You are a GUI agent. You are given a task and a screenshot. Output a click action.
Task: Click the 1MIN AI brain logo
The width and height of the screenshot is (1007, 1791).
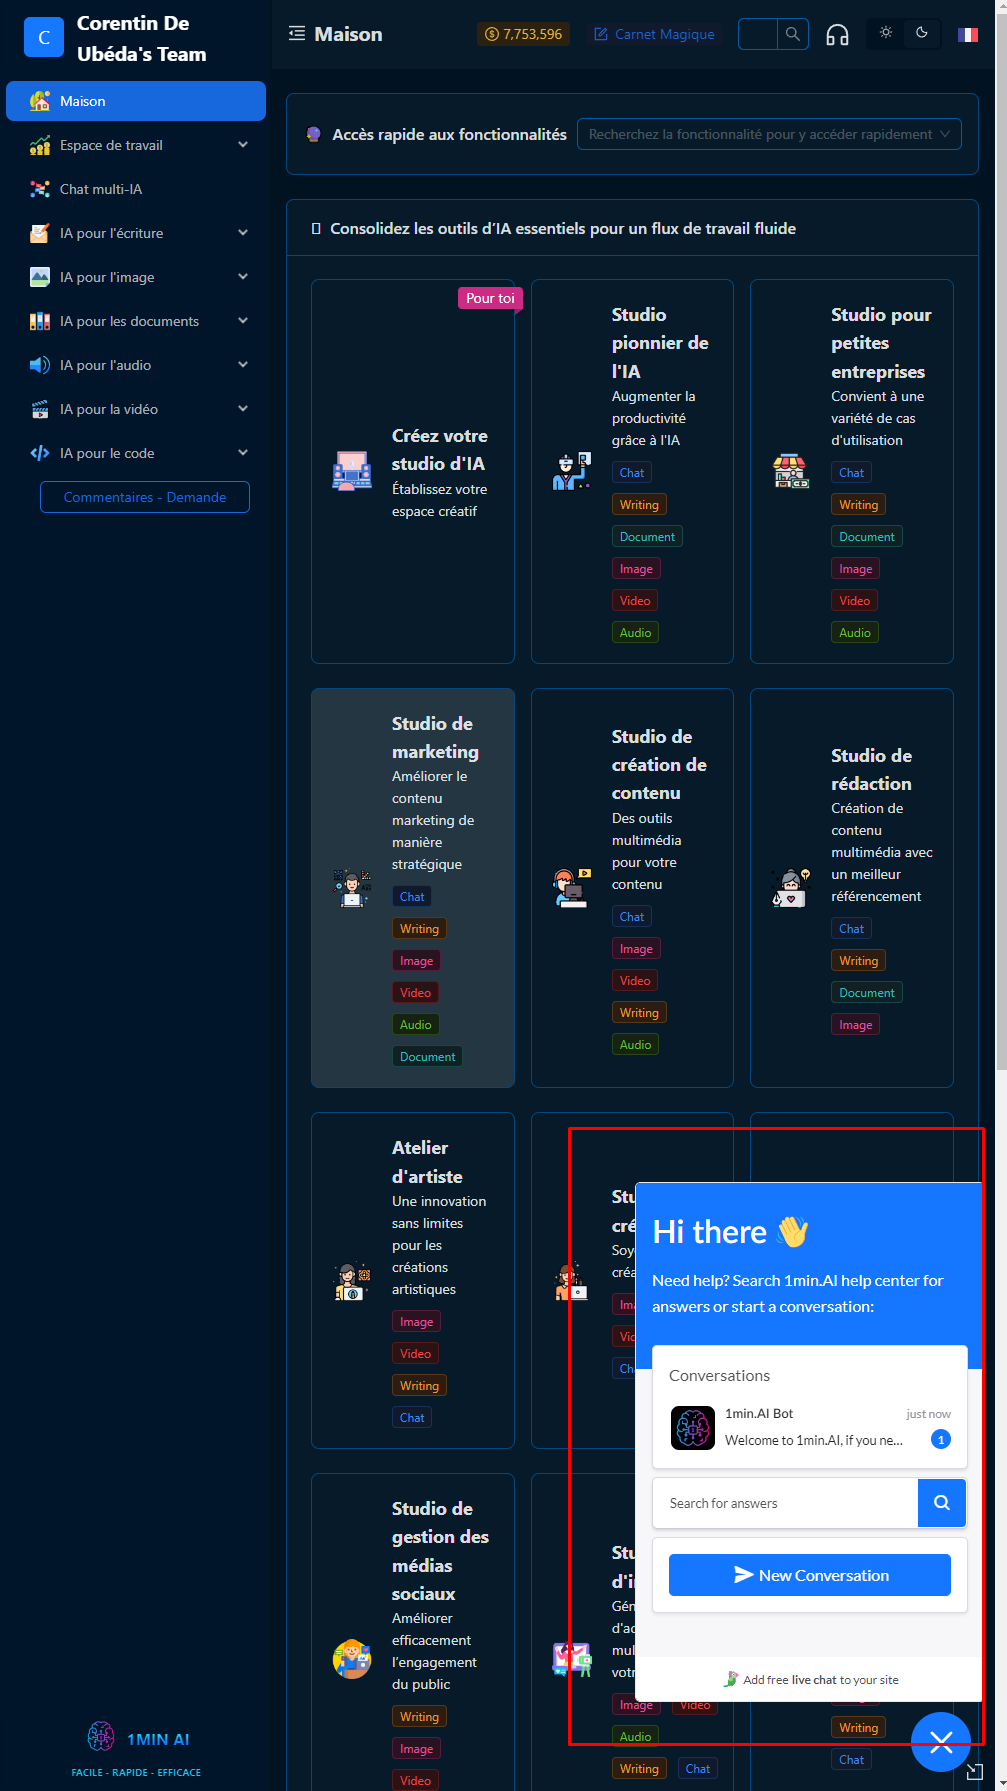pos(101,1737)
